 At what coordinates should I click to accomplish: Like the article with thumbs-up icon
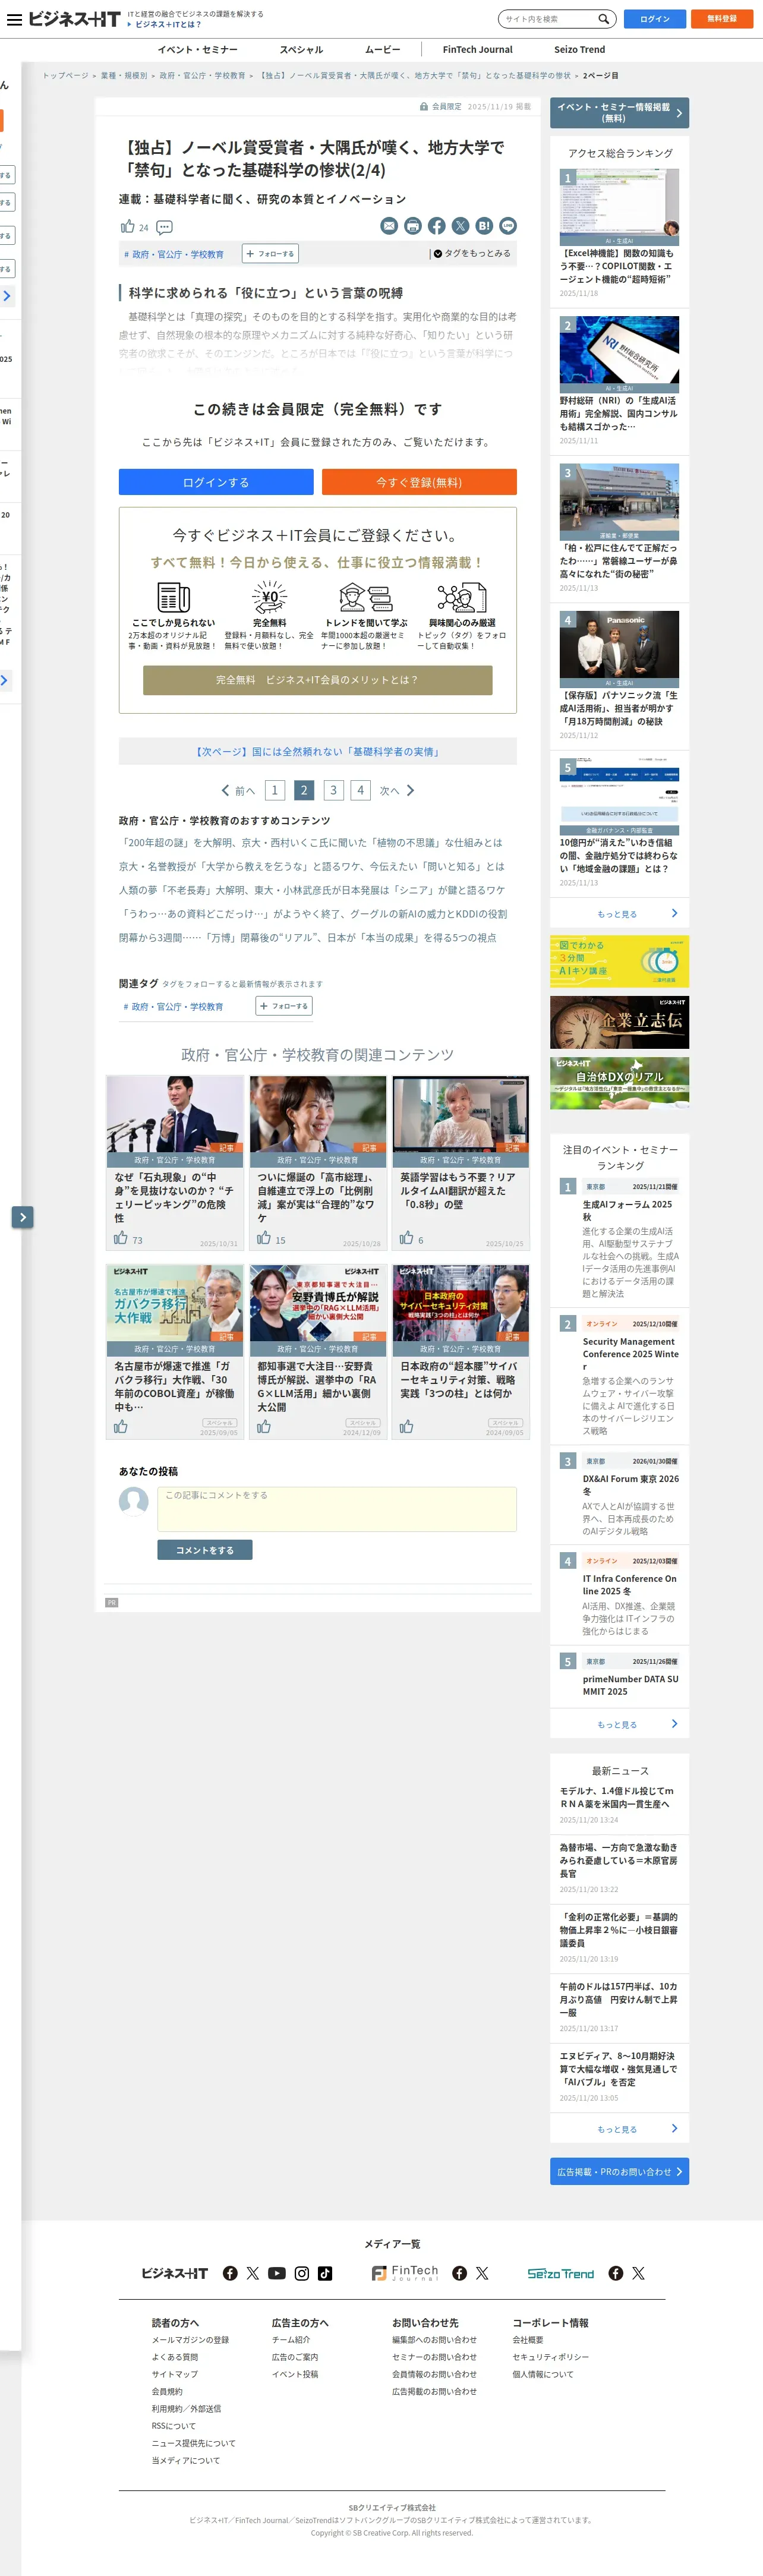click(127, 227)
